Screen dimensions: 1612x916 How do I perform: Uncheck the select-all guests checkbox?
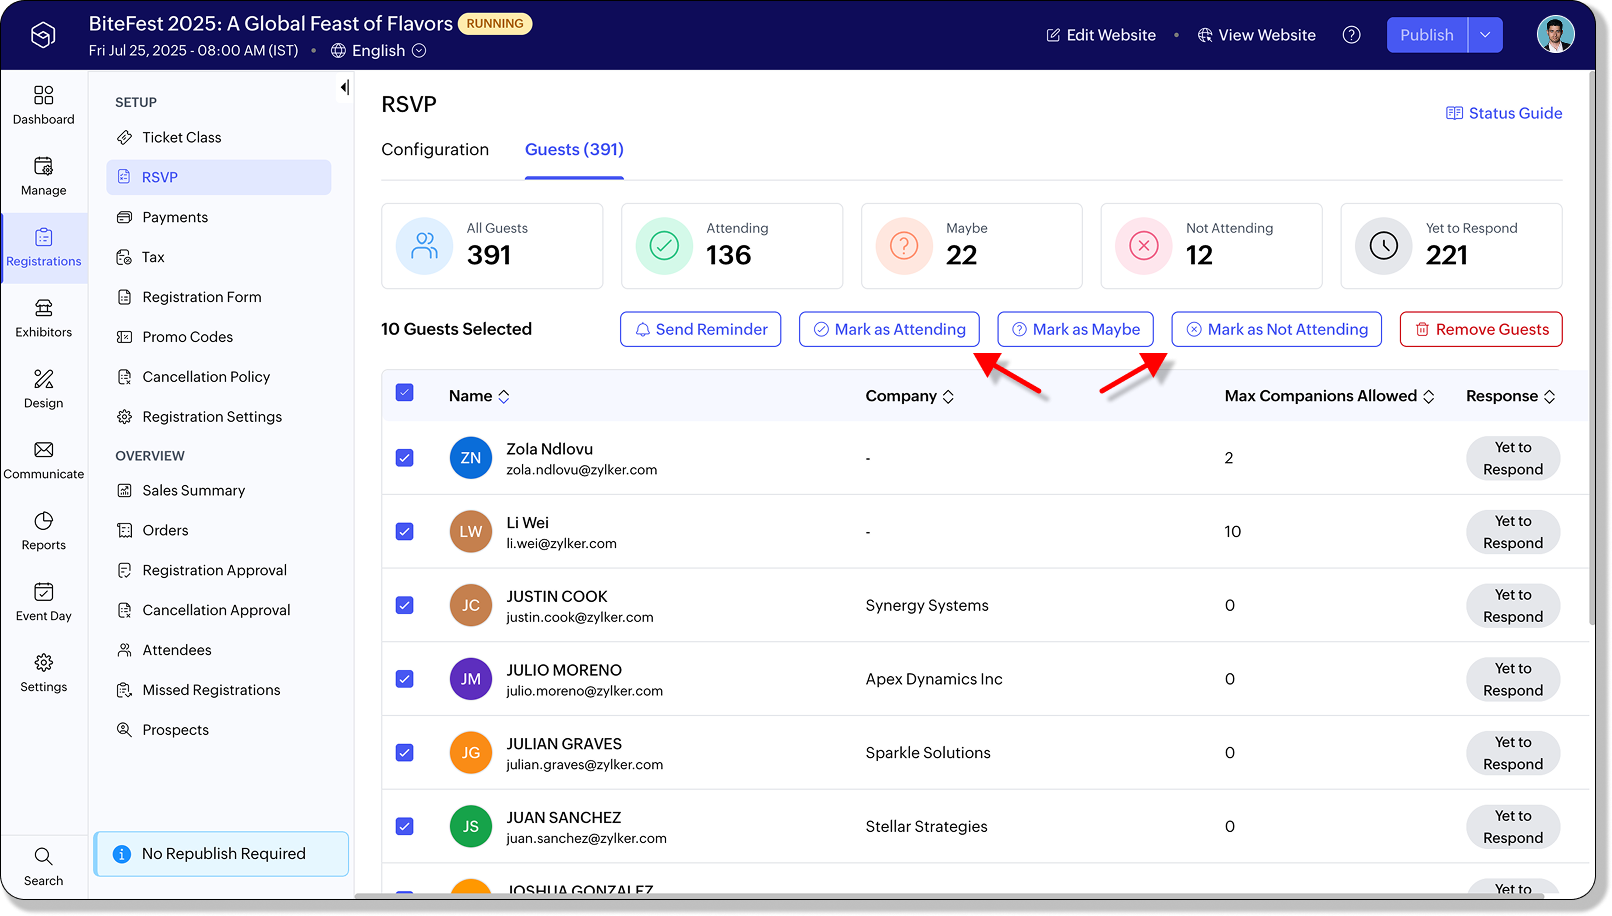[x=405, y=393]
